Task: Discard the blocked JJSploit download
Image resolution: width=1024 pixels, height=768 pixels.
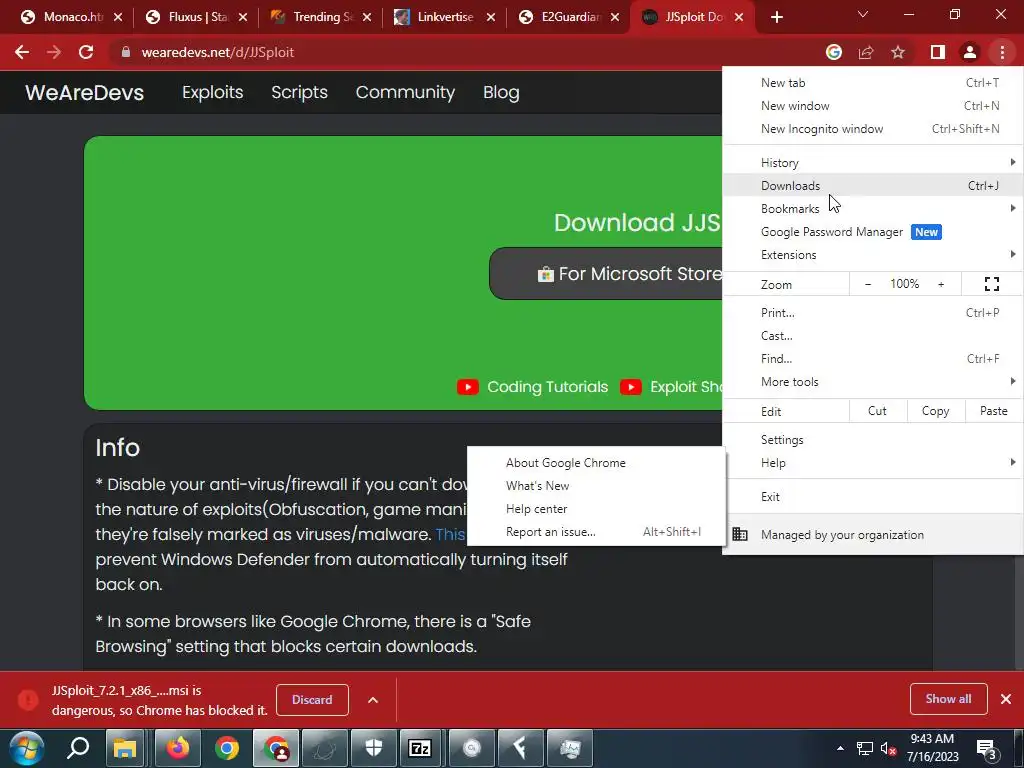Action: click(312, 699)
